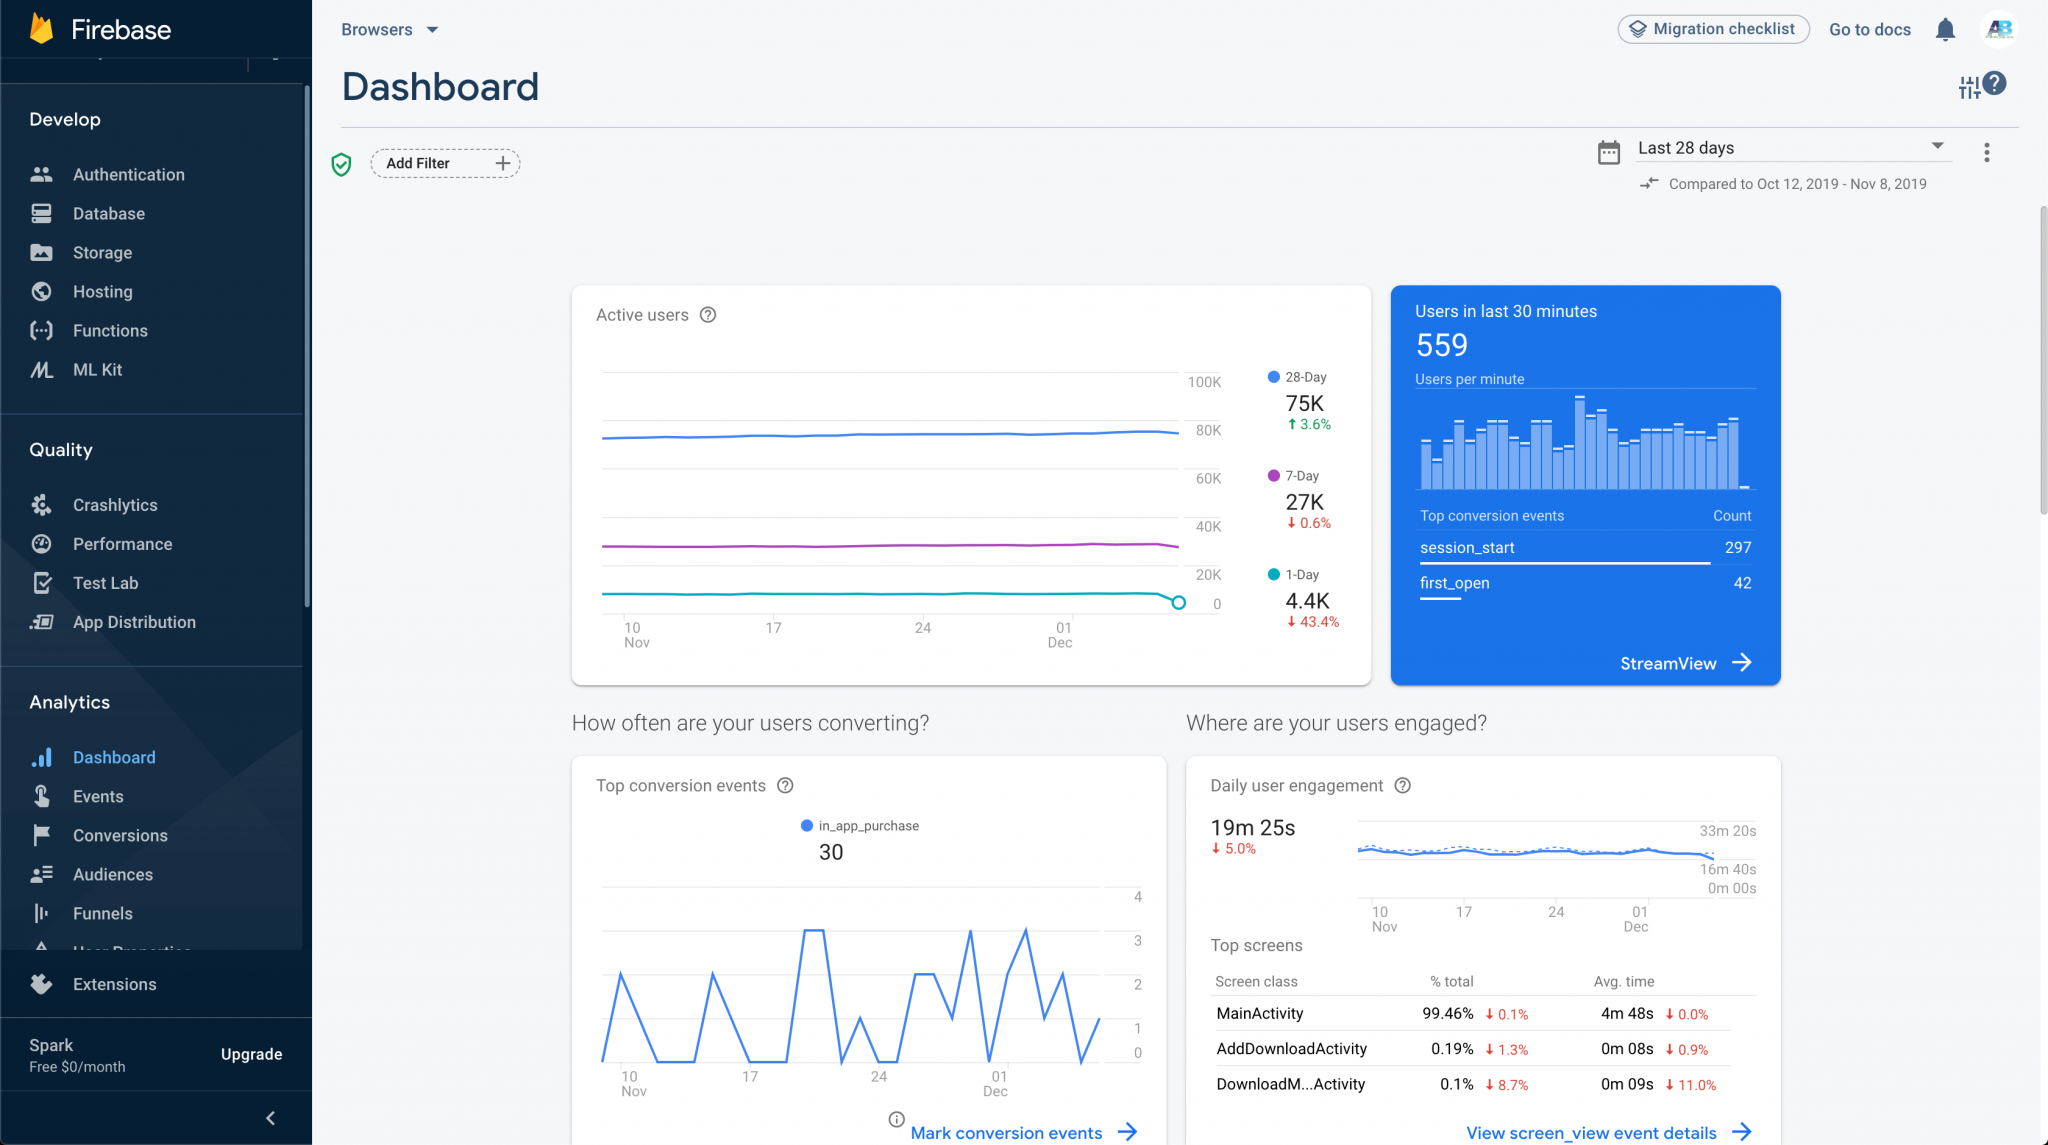
Task: Navigate to Crashlytics panel
Action: click(115, 504)
